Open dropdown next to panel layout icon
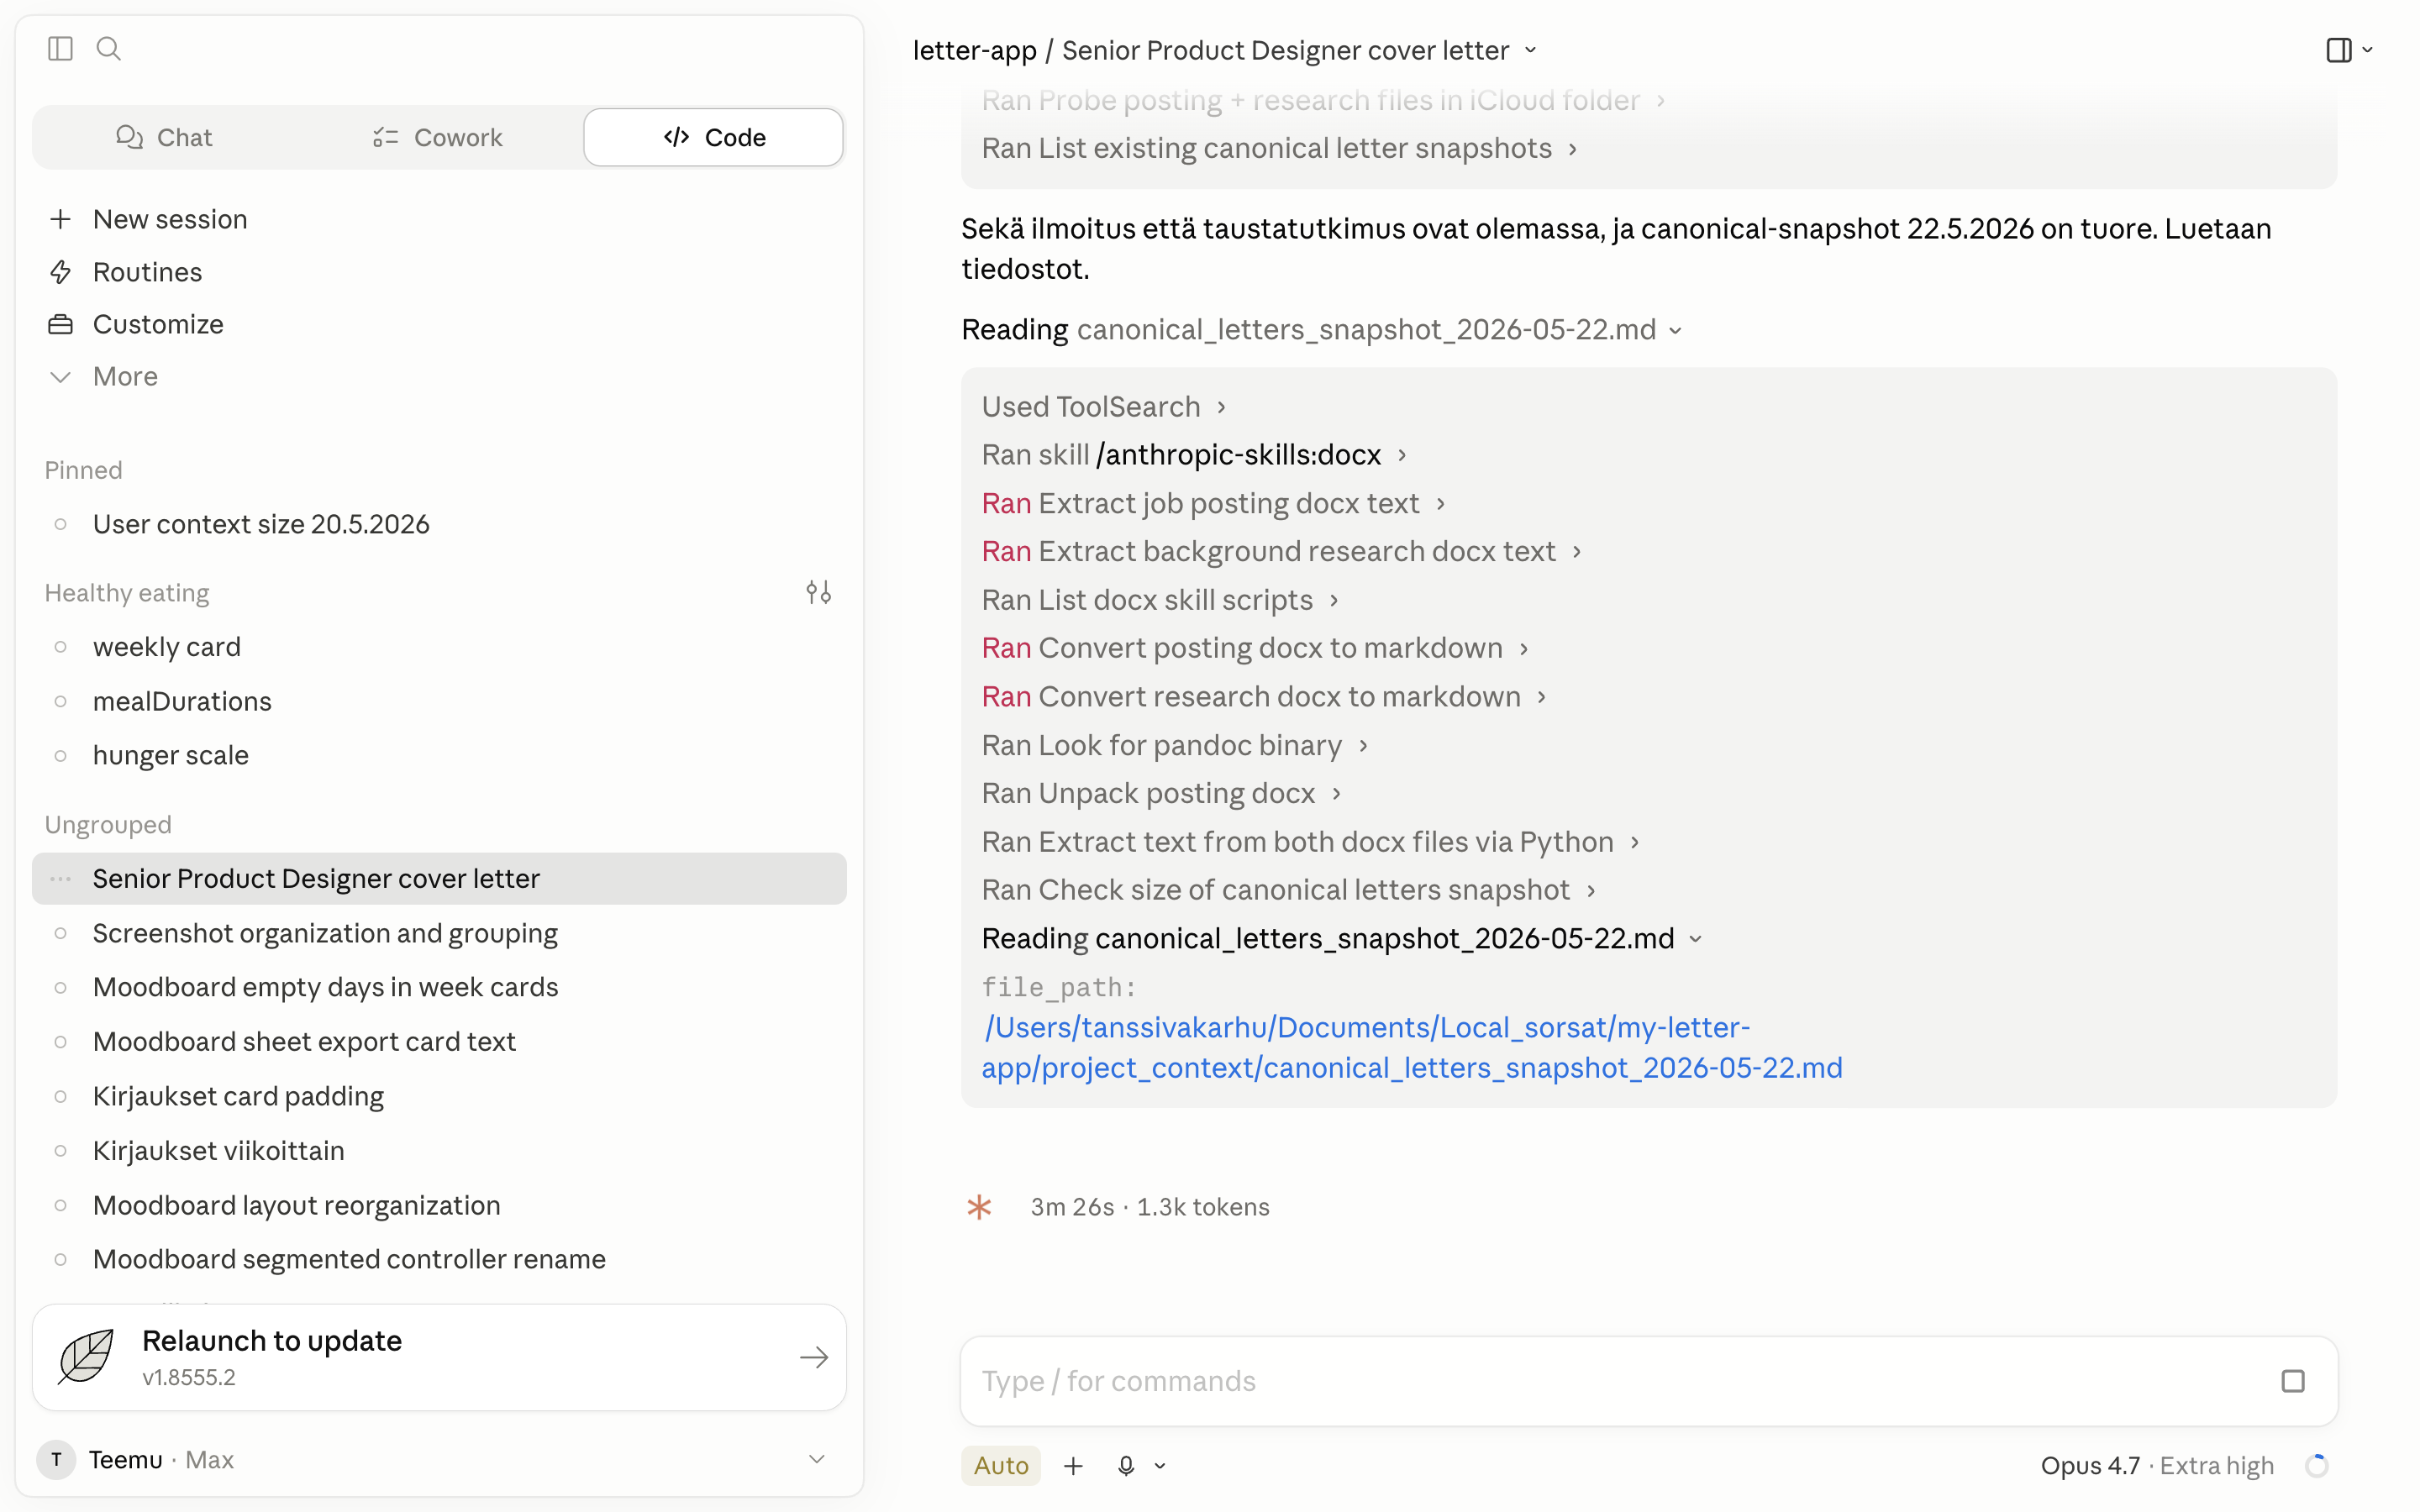 (2367, 49)
